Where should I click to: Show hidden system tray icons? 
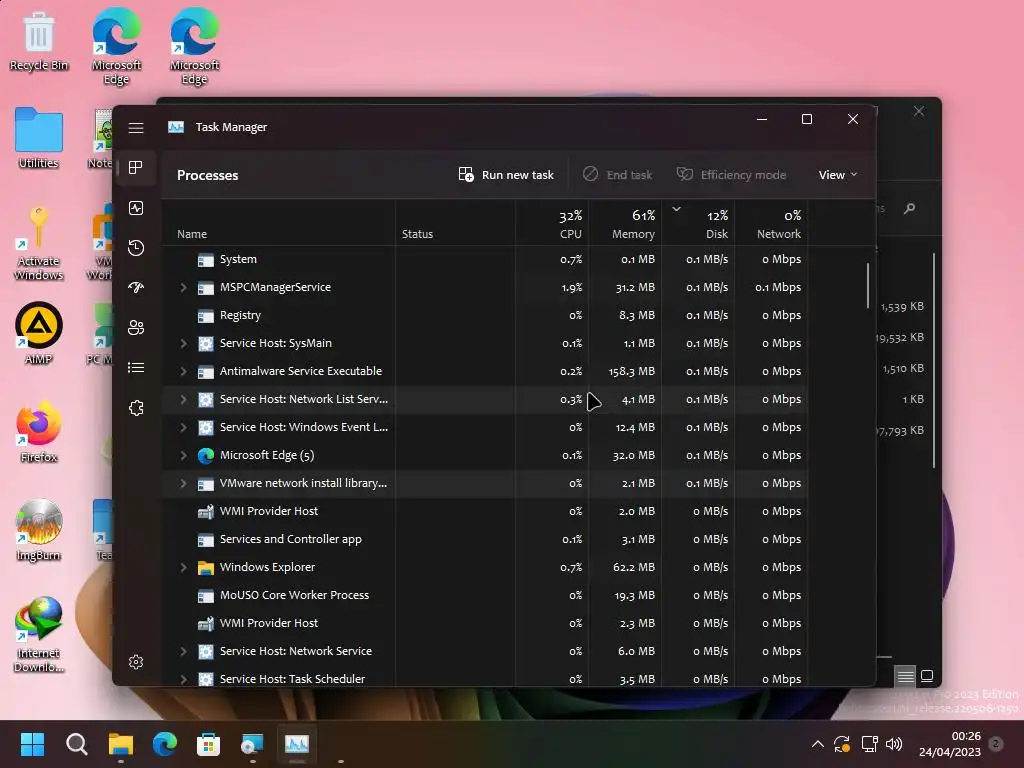click(817, 744)
